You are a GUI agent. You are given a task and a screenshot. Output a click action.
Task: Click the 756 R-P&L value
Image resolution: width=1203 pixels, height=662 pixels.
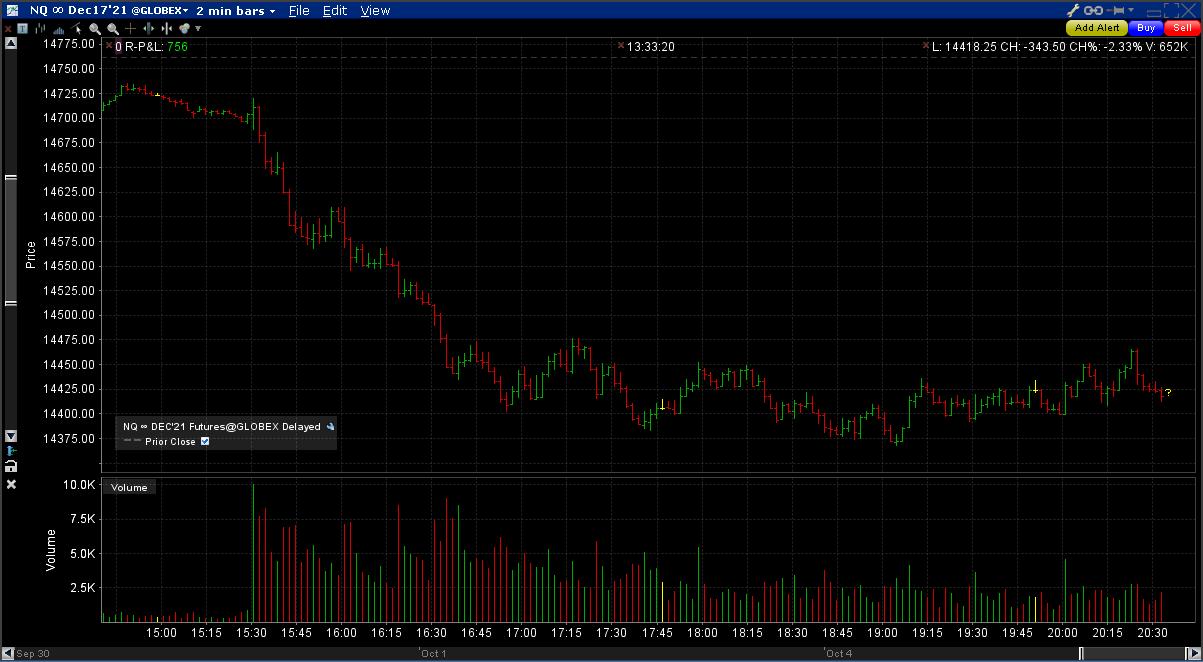tap(177, 46)
